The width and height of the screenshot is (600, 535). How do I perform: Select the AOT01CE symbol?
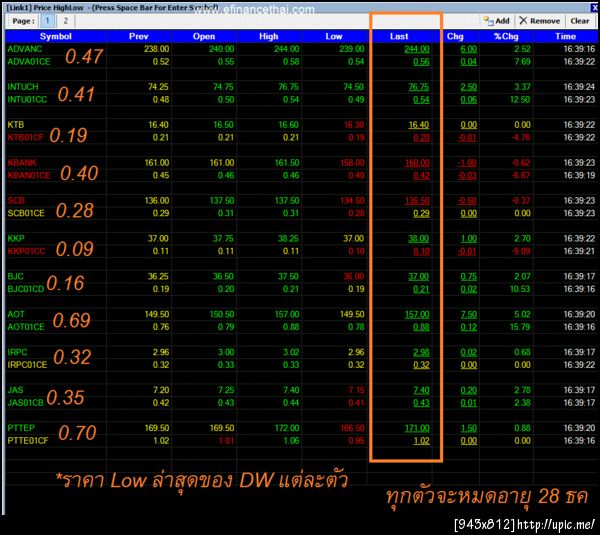coord(26,327)
